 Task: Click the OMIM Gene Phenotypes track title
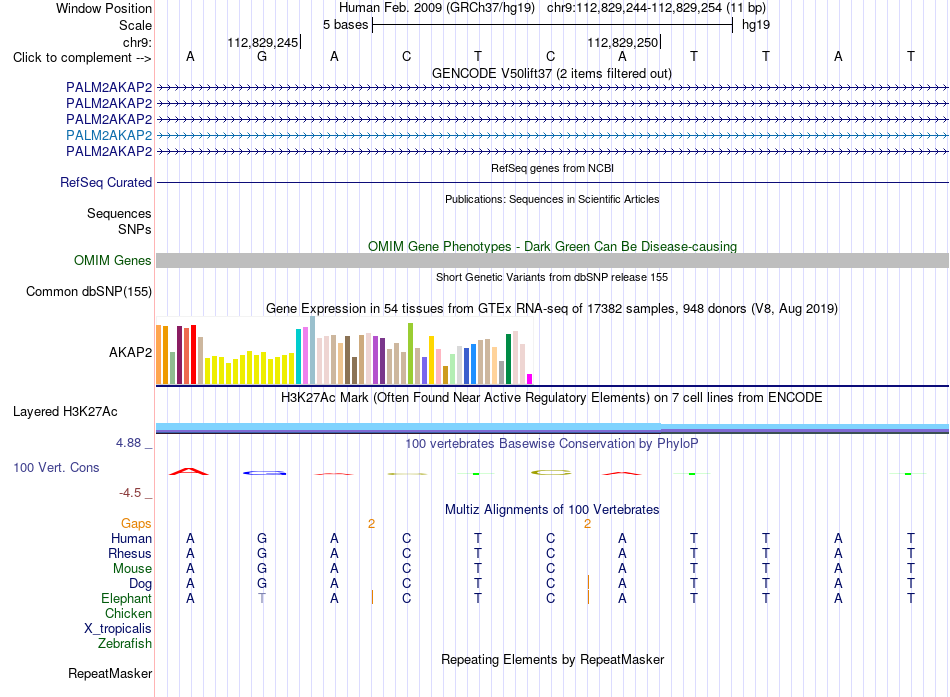[553, 246]
